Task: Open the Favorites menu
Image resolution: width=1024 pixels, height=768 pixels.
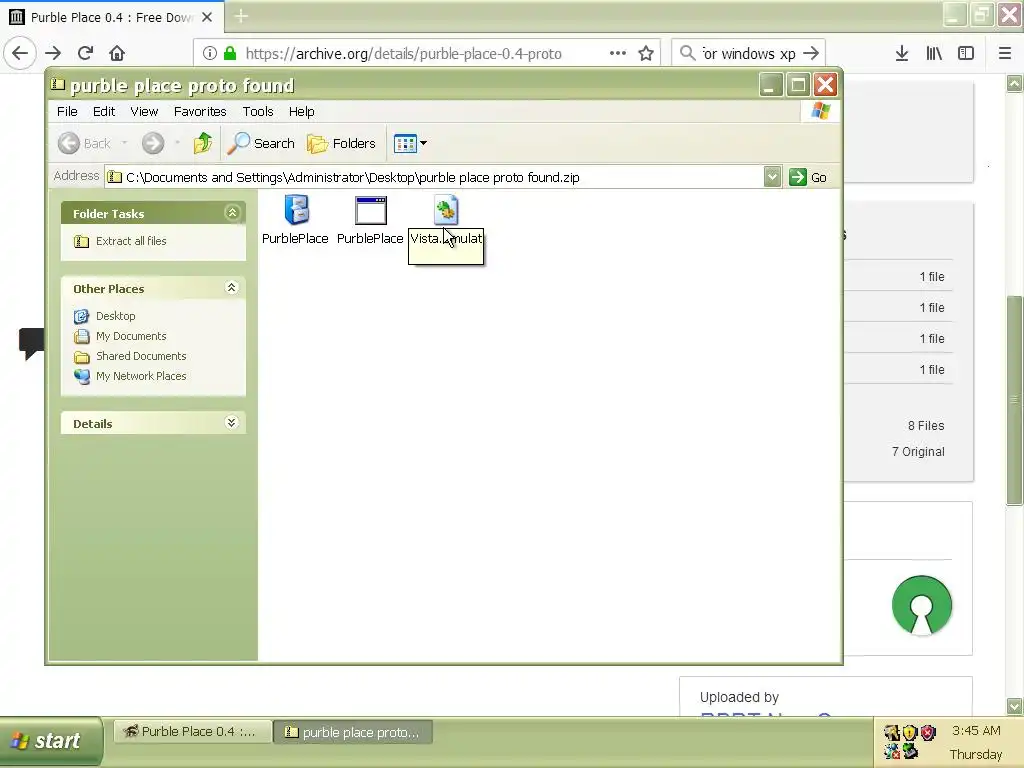Action: click(200, 112)
